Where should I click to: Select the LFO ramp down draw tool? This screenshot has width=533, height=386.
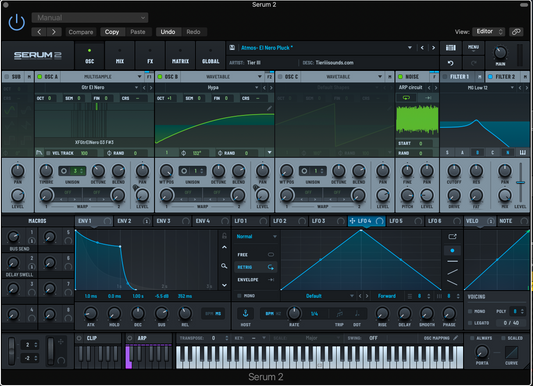pyautogui.click(x=452, y=282)
